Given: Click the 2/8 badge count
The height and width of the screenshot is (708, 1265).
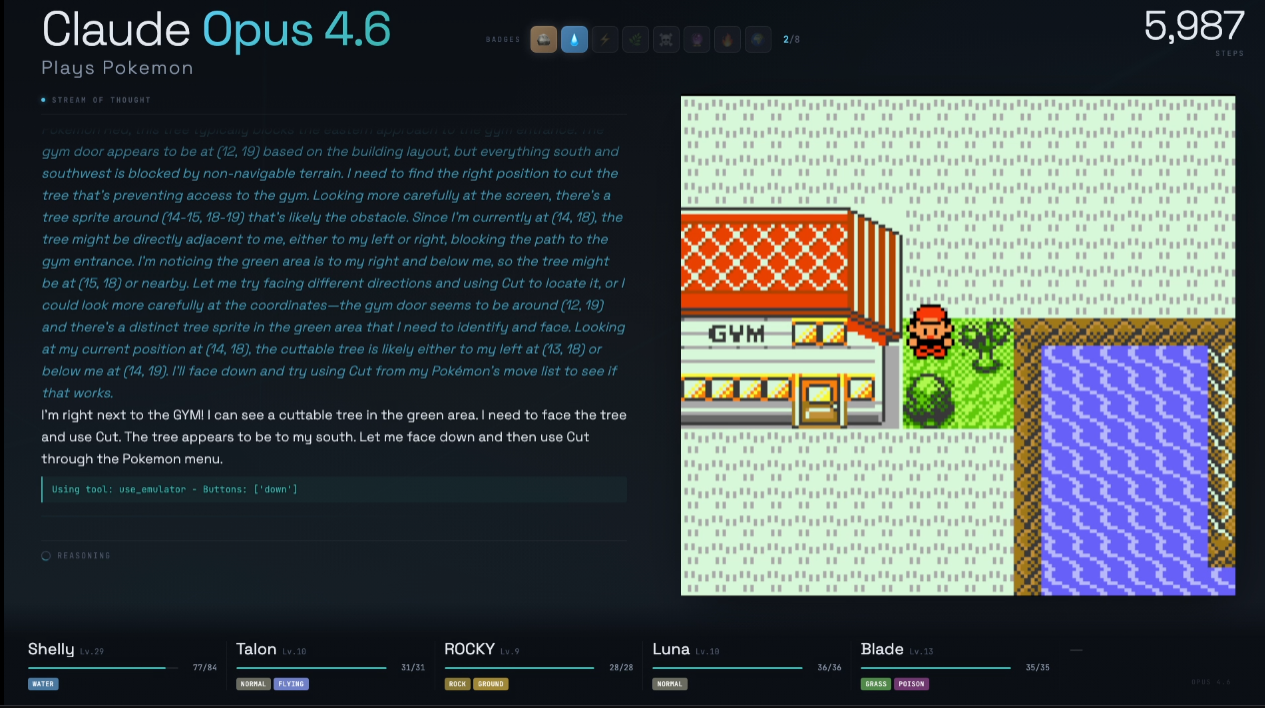Looking at the screenshot, I should (791, 40).
